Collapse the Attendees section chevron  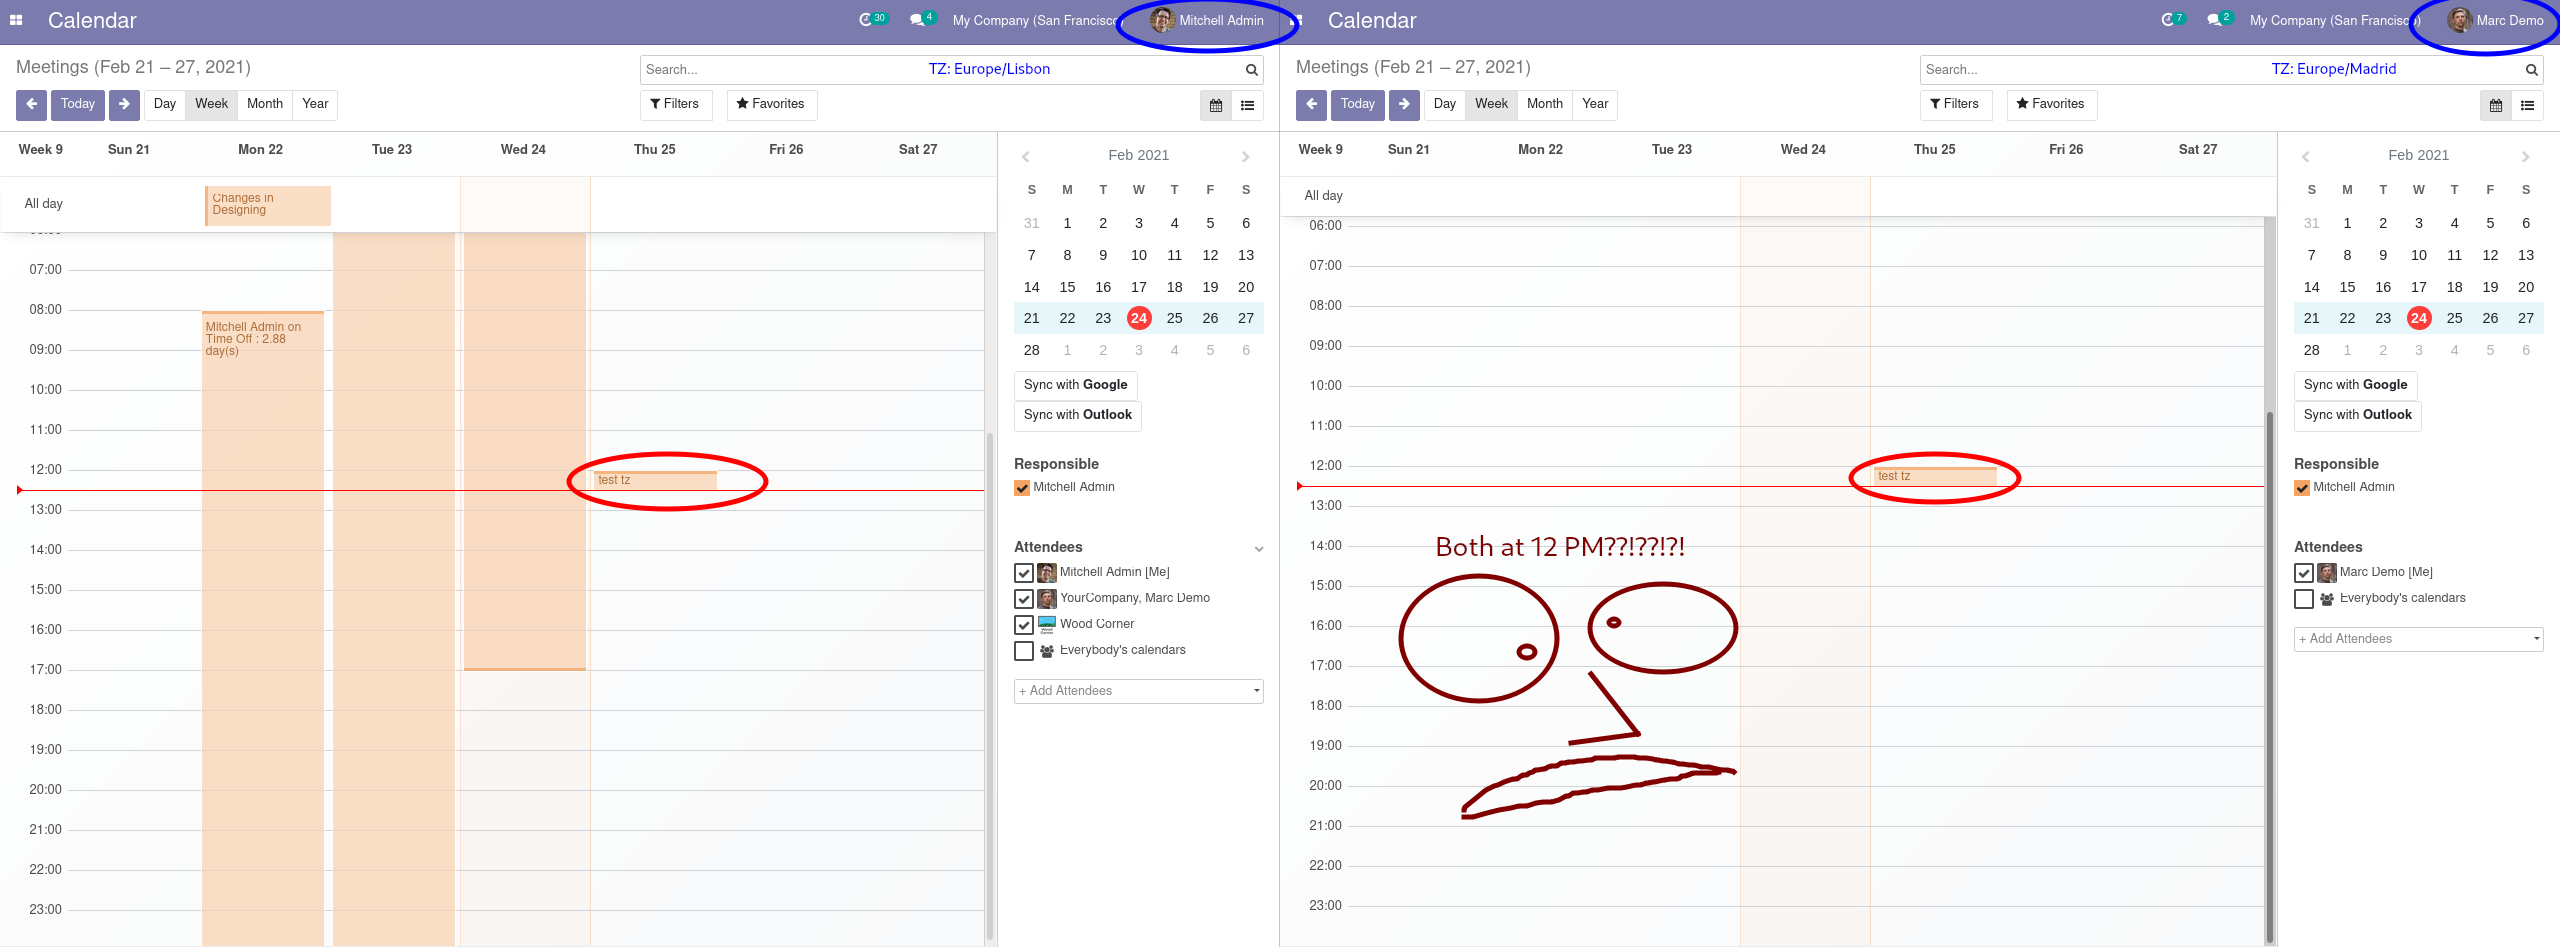tap(1258, 548)
